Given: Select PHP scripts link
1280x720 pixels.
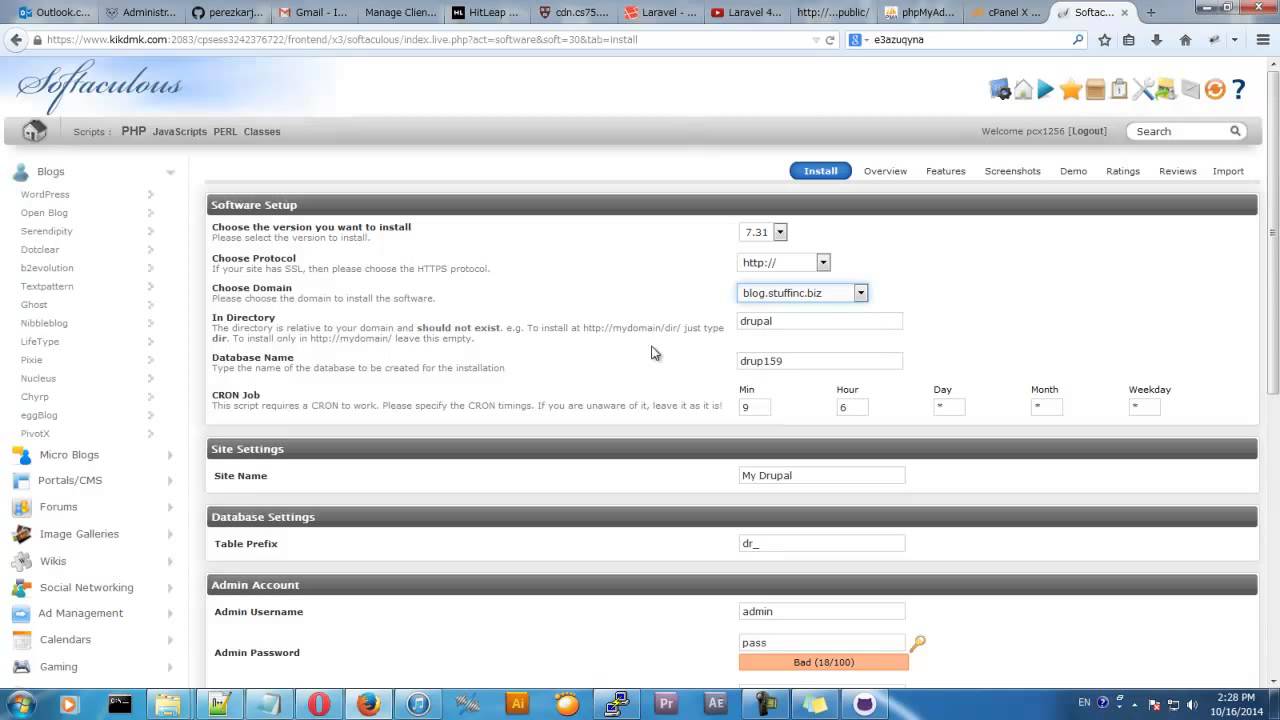Looking at the screenshot, I should coord(134,131).
